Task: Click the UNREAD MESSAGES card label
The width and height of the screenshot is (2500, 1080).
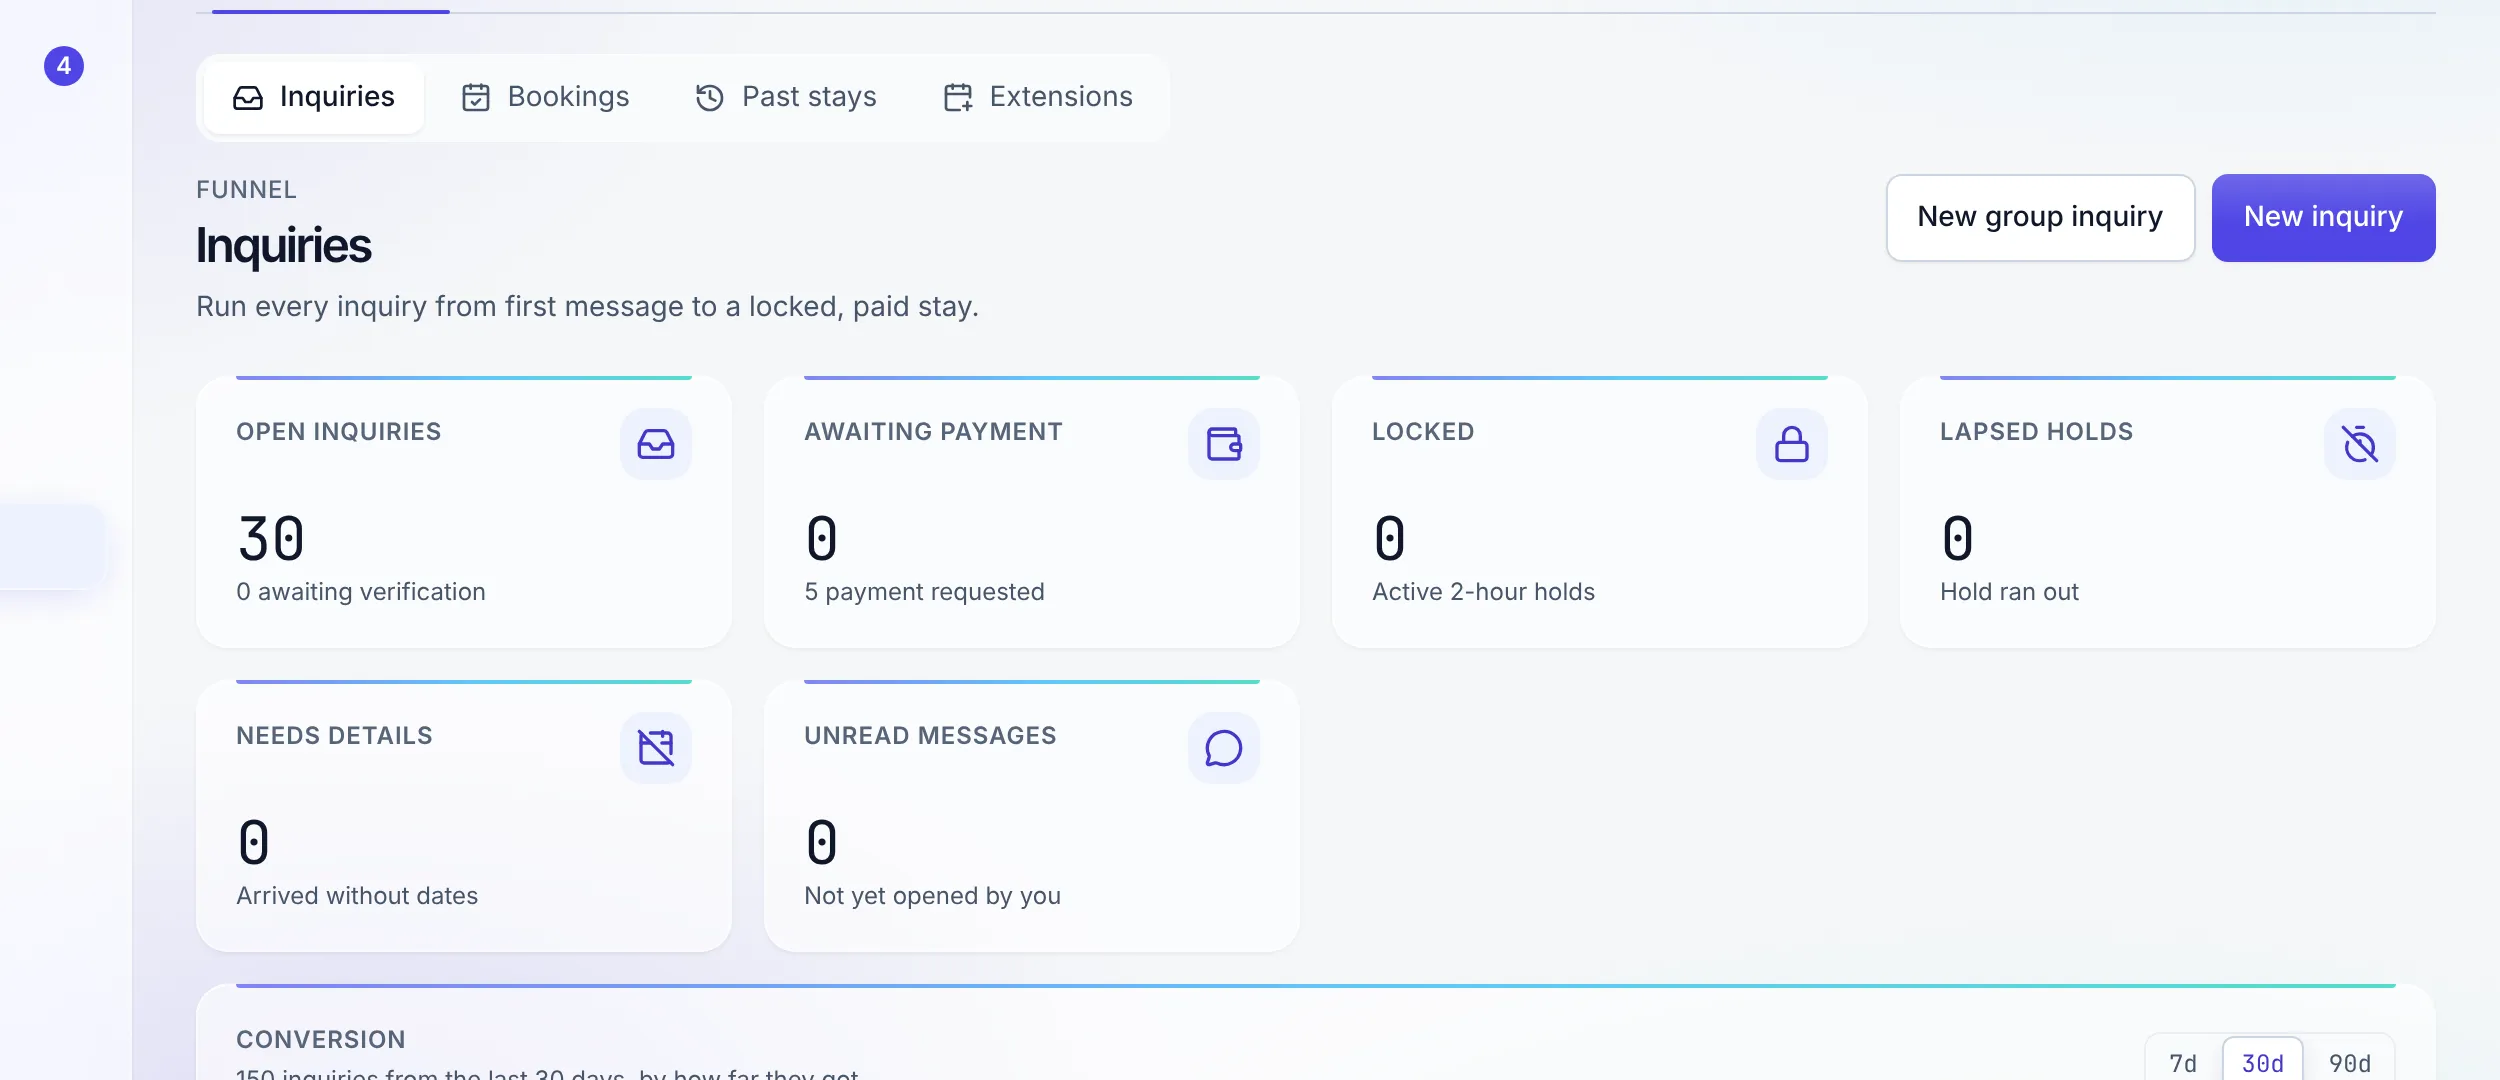Action: click(x=930, y=736)
